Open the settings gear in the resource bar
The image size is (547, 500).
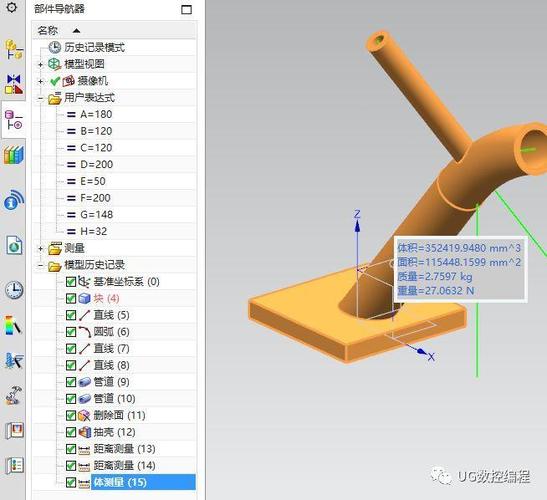12,8
